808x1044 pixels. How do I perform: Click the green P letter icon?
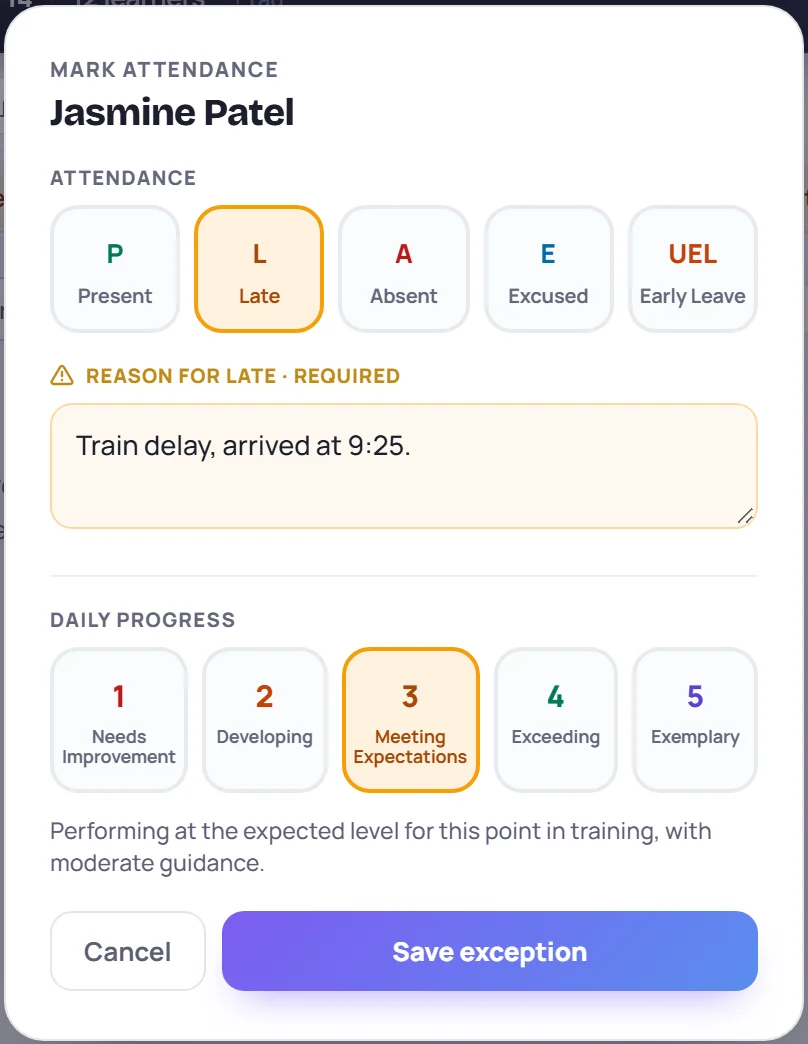tap(114, 254)
